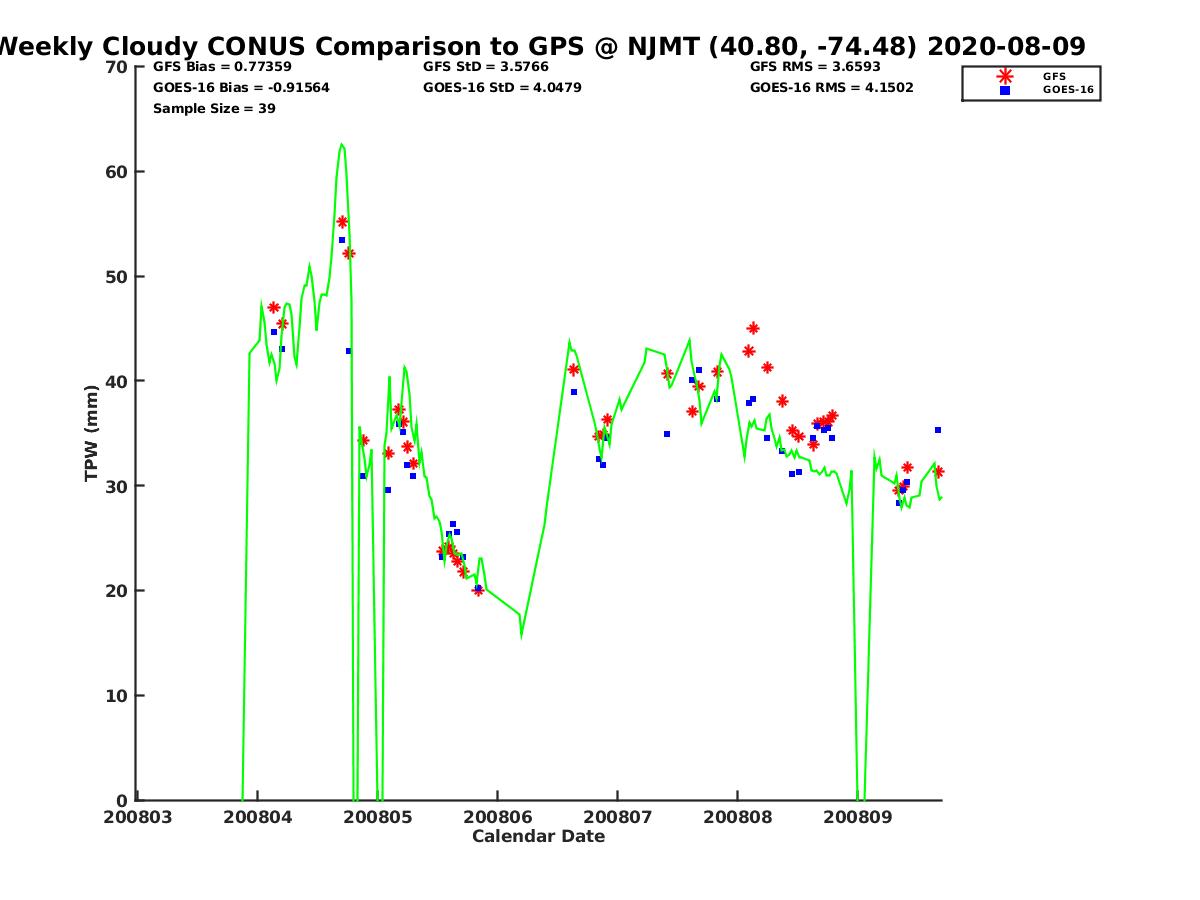Select the GOES-16 legend label text
The width and height of the screenshot is (1200, 900).
[x=1068, y=90]
